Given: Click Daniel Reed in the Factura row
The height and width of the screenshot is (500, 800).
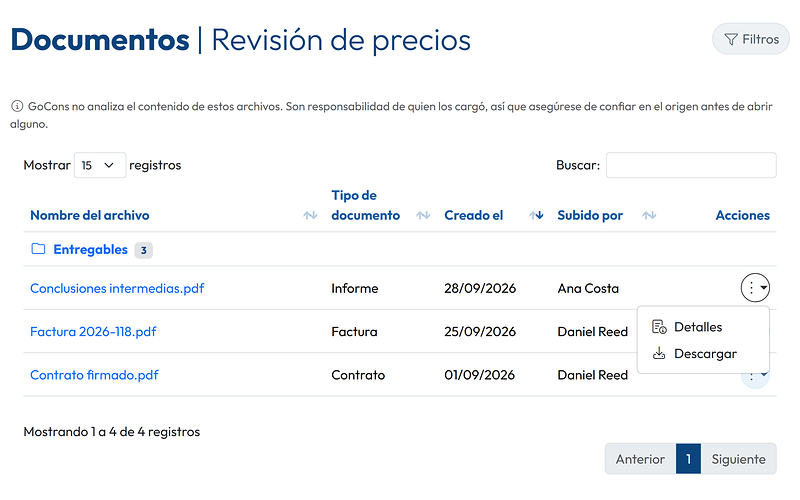Looking at the screenshot, I should coord(592,332).
